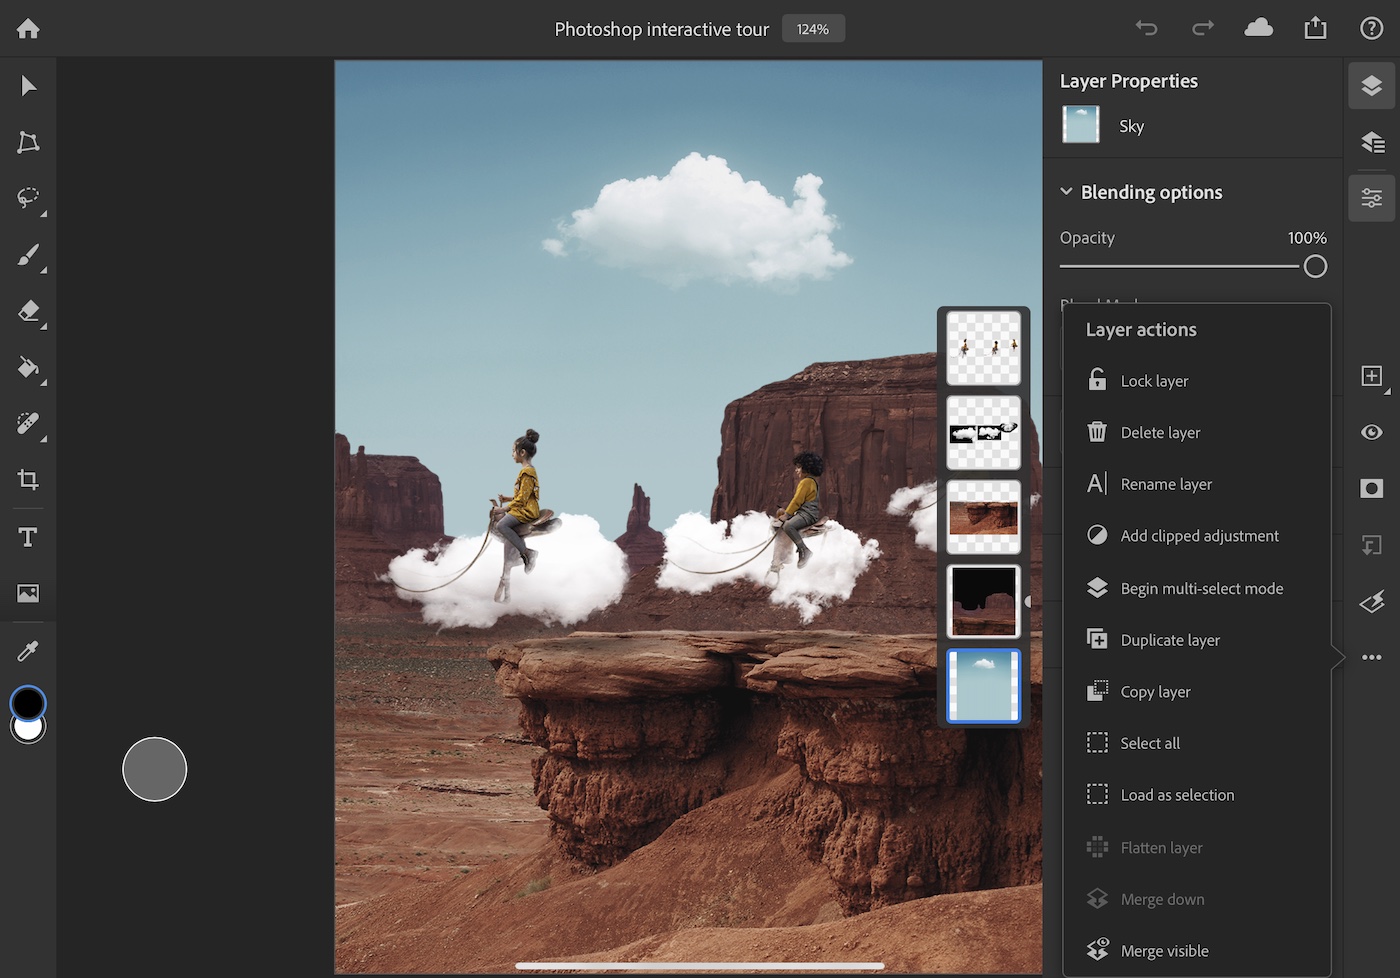This screenshot has height=978, width=1400.
Task: Select the Move tool
Action: click(27, 86)
